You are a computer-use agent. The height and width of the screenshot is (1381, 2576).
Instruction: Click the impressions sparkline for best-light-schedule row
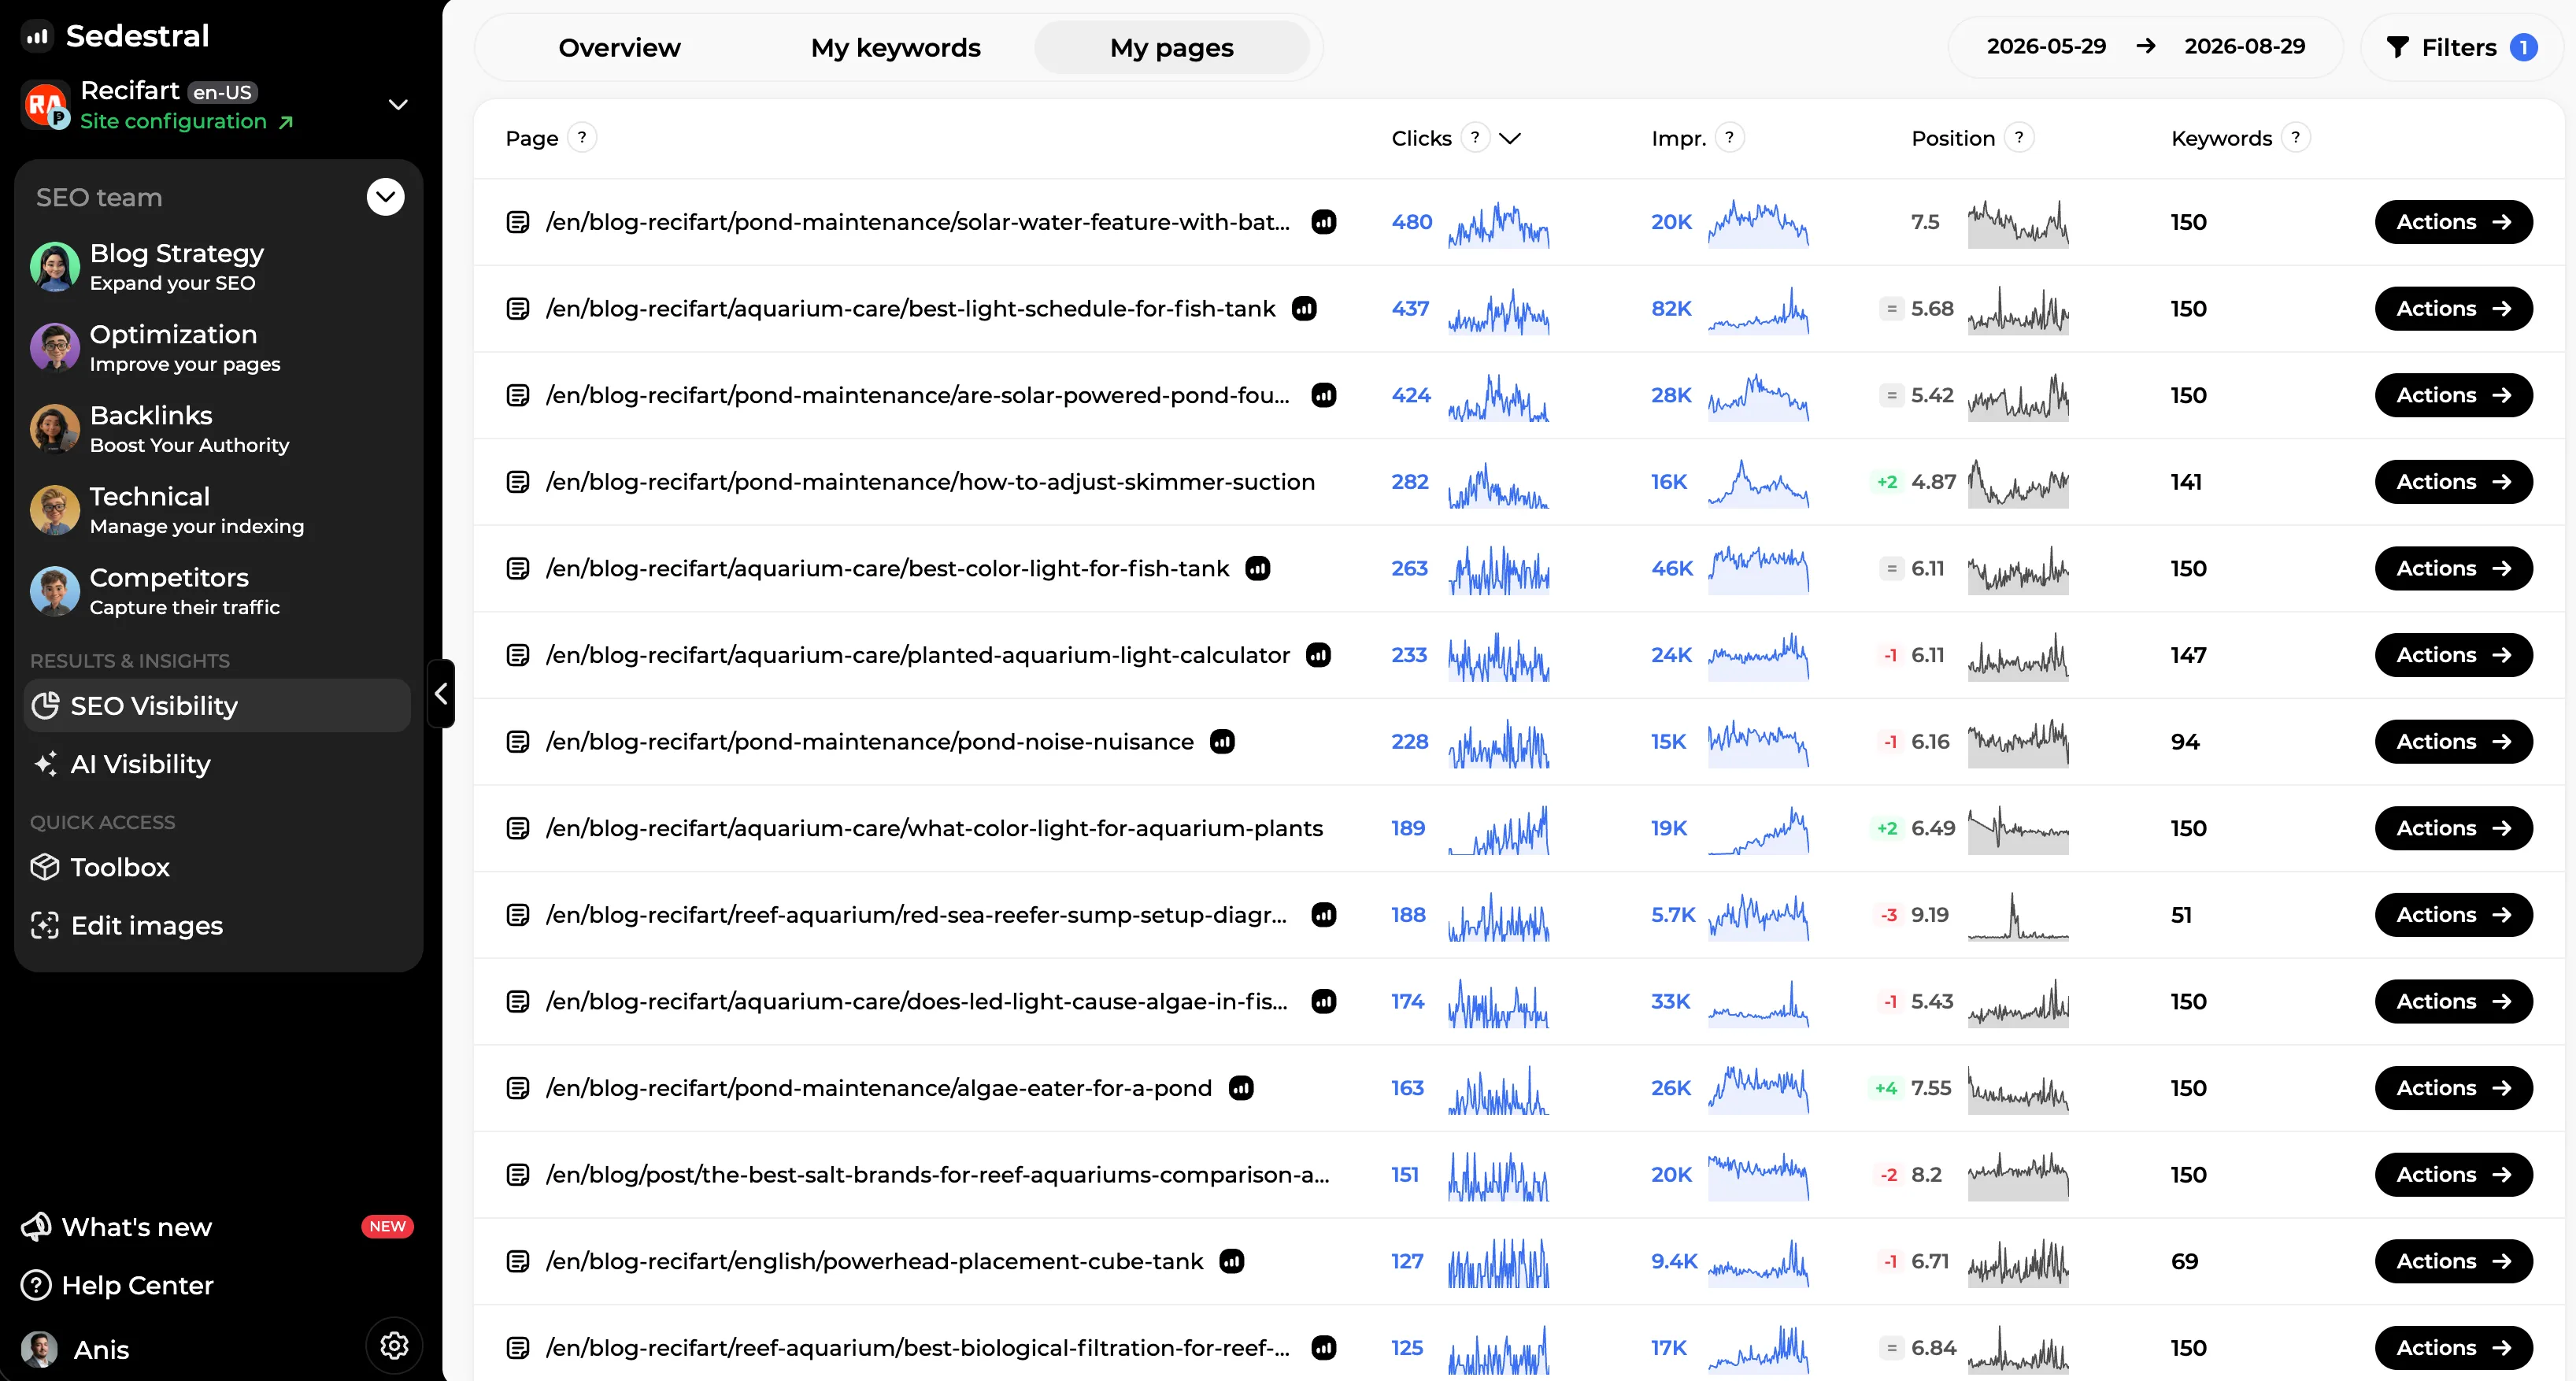[x=1758, y=310]
